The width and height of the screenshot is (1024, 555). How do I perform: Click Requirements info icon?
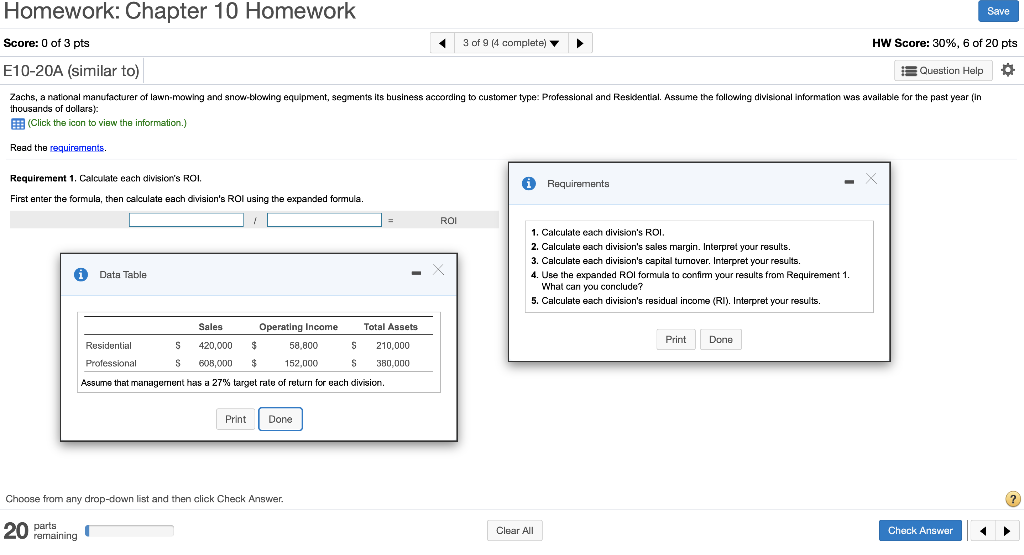529,183
